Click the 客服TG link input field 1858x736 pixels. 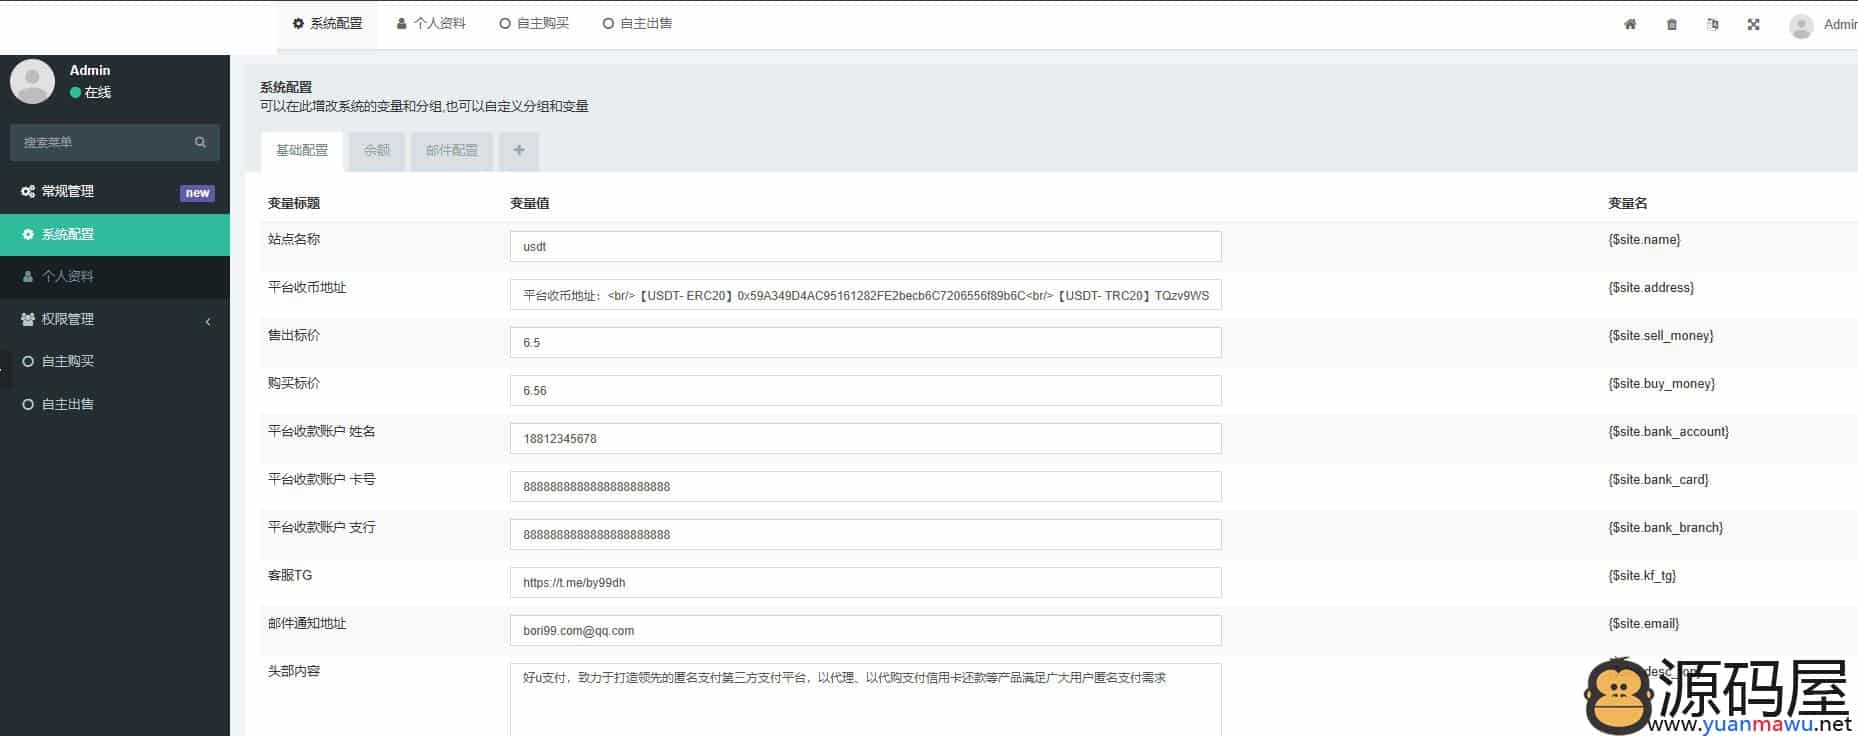[x=865, y=582]
